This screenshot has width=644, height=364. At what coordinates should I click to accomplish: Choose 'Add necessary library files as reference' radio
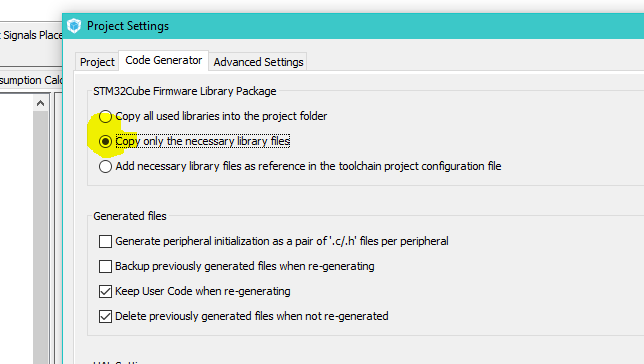coord(105,166)
